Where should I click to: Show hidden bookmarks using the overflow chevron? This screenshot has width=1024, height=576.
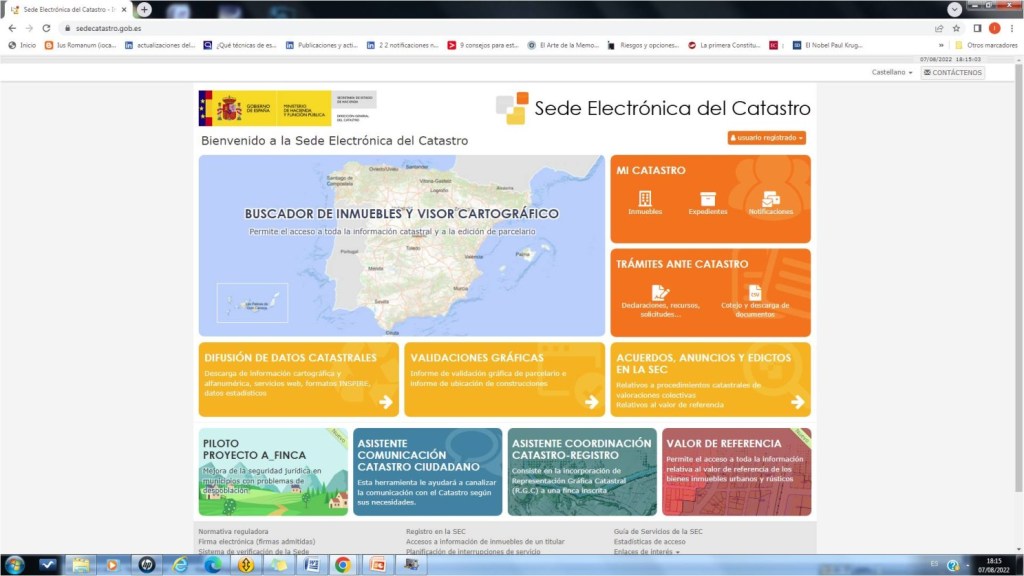coord(941,45)
